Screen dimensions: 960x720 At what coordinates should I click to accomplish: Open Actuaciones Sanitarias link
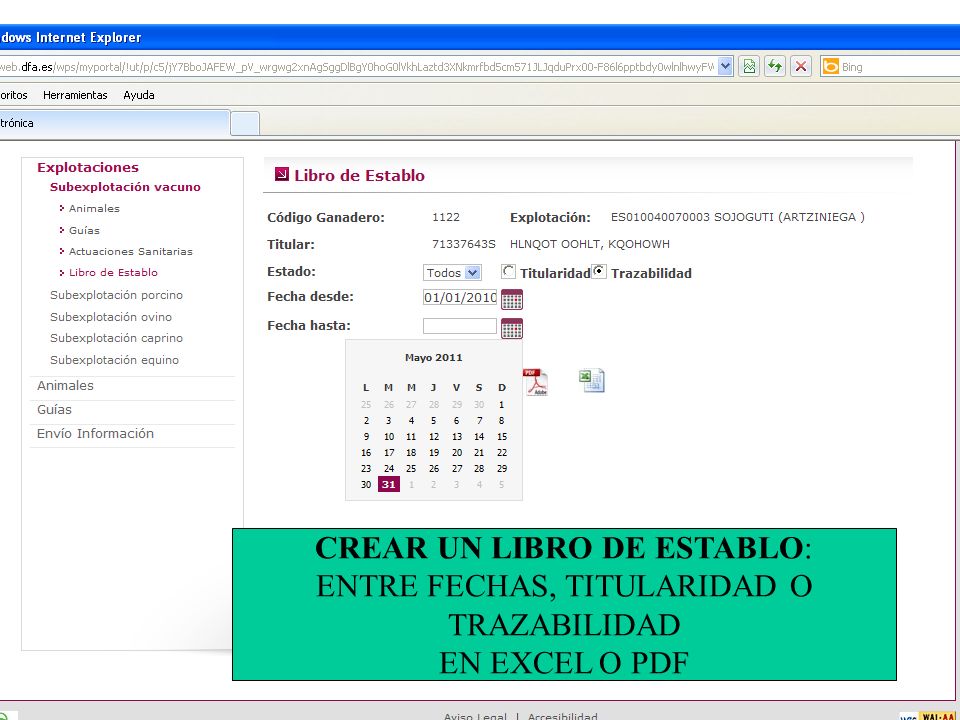click(x=130, y=251)
